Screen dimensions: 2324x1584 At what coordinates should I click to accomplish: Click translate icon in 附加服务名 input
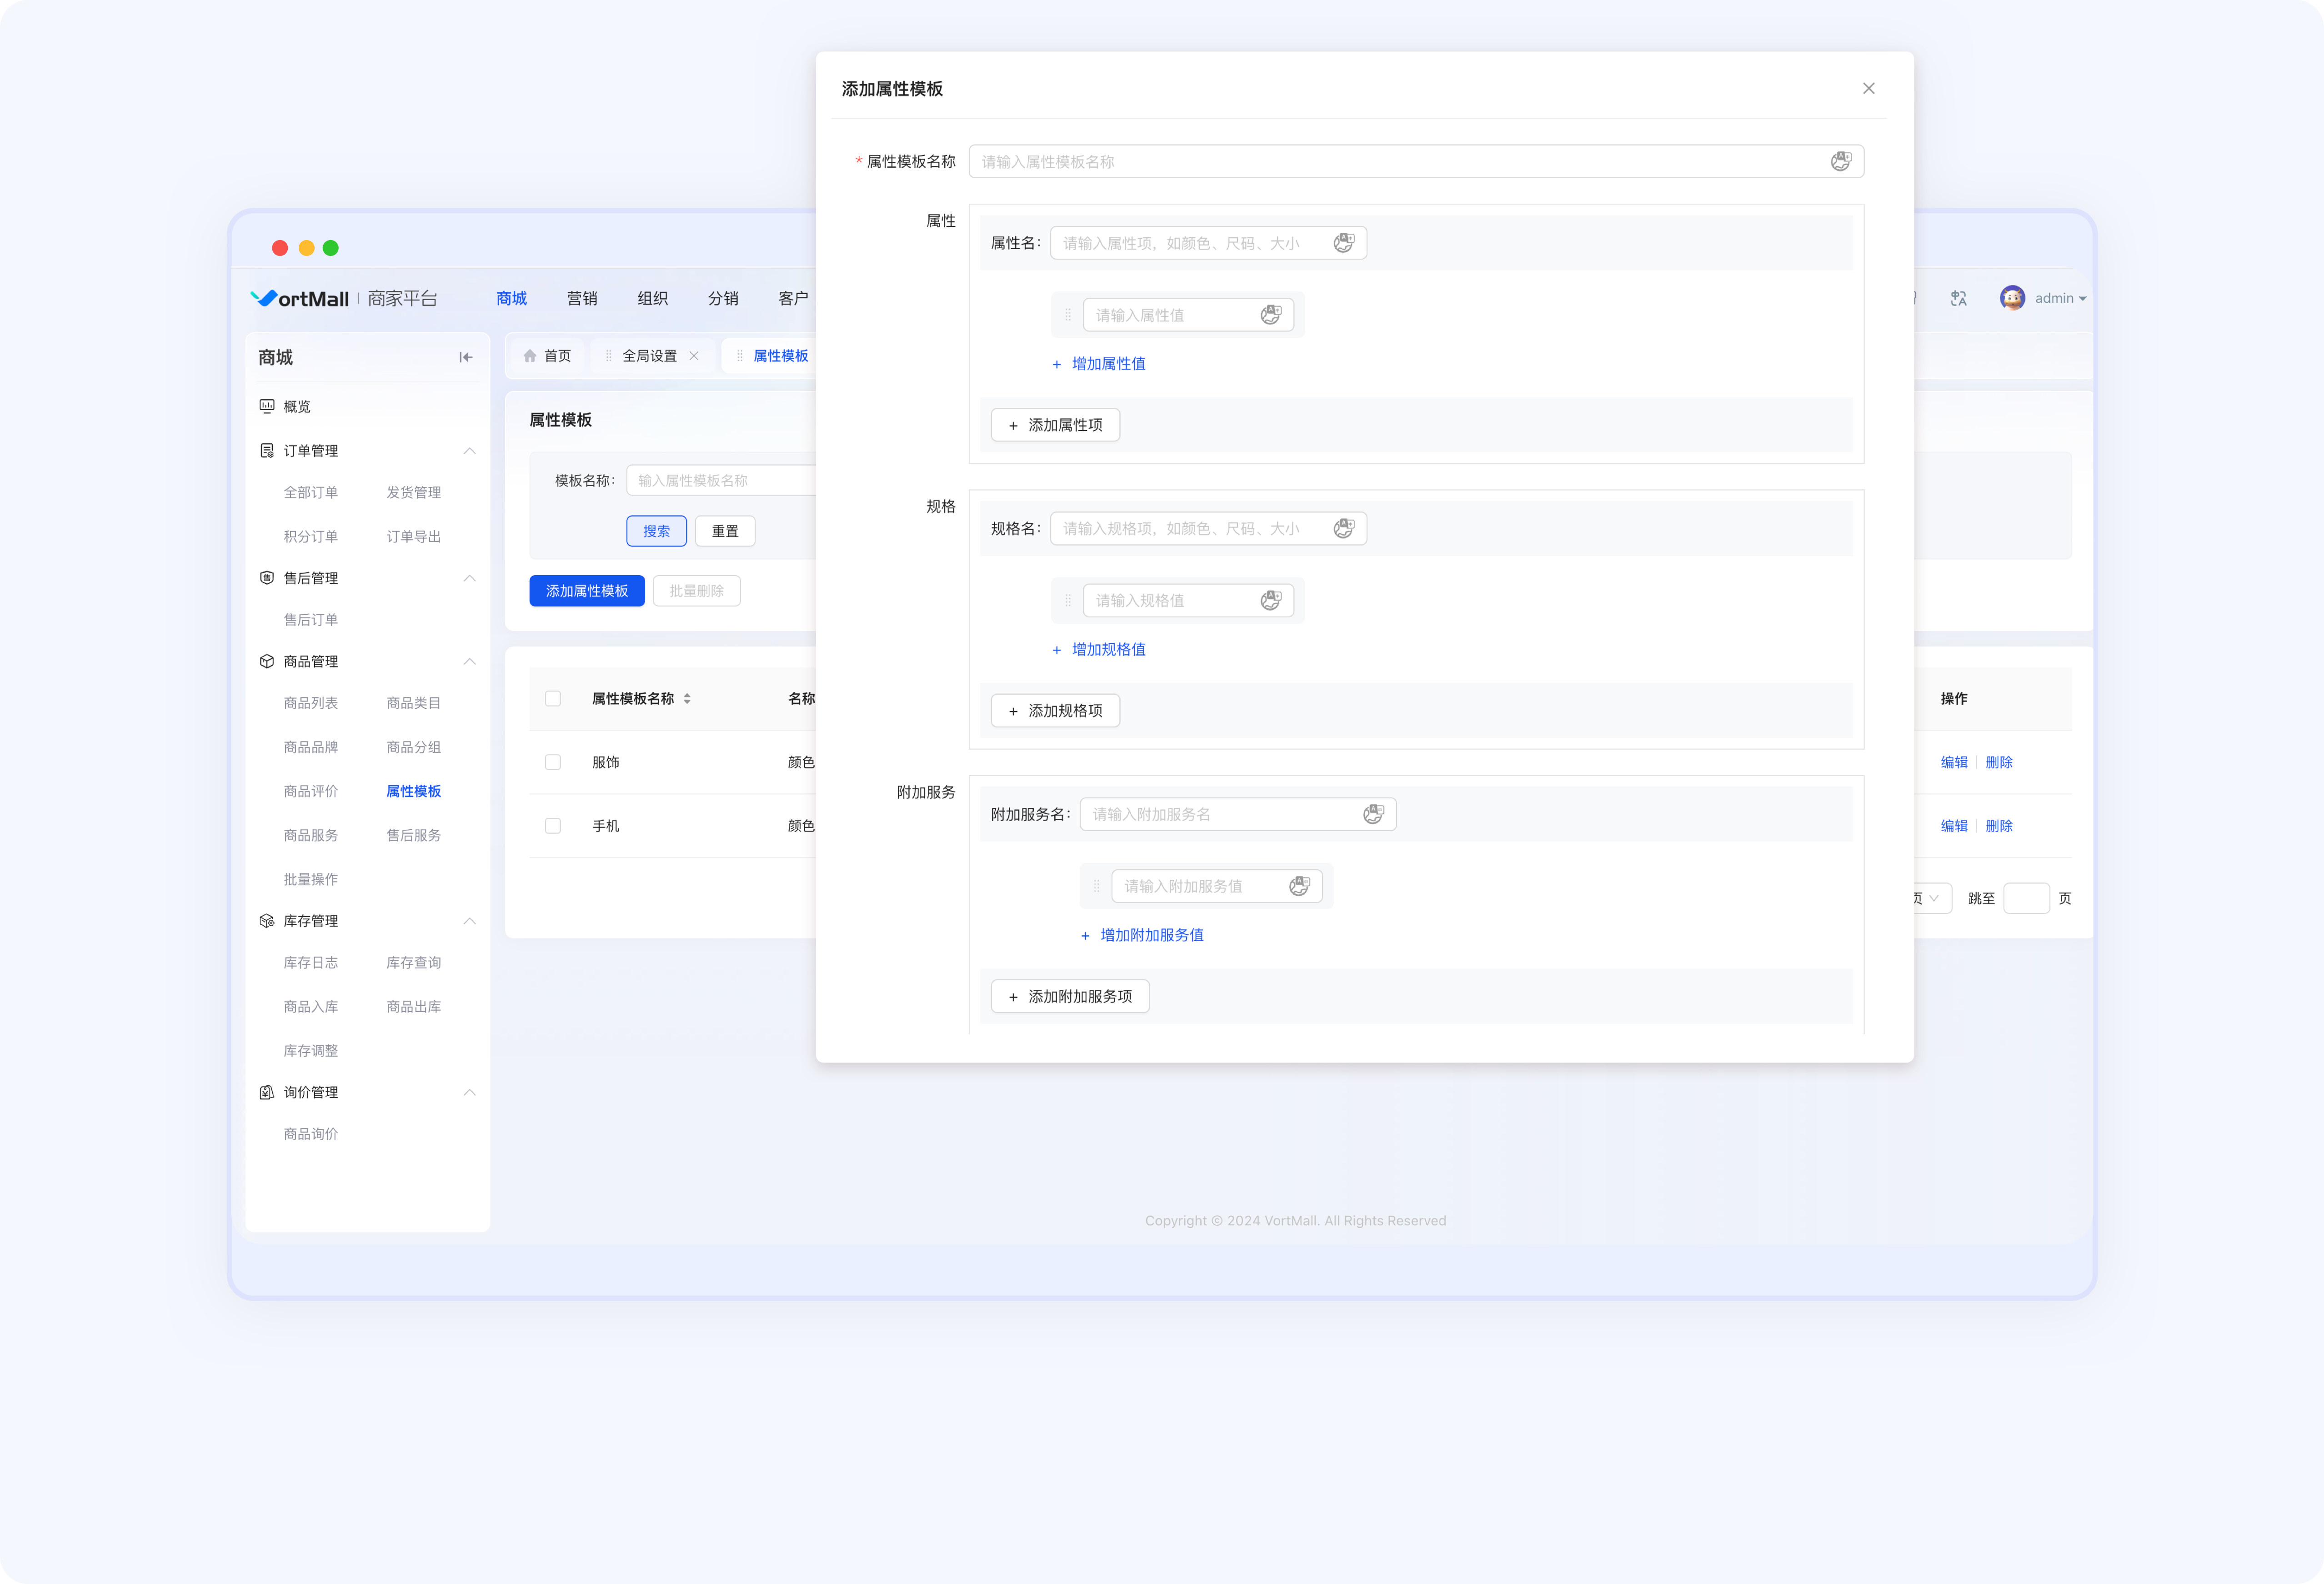[1373, 814]
